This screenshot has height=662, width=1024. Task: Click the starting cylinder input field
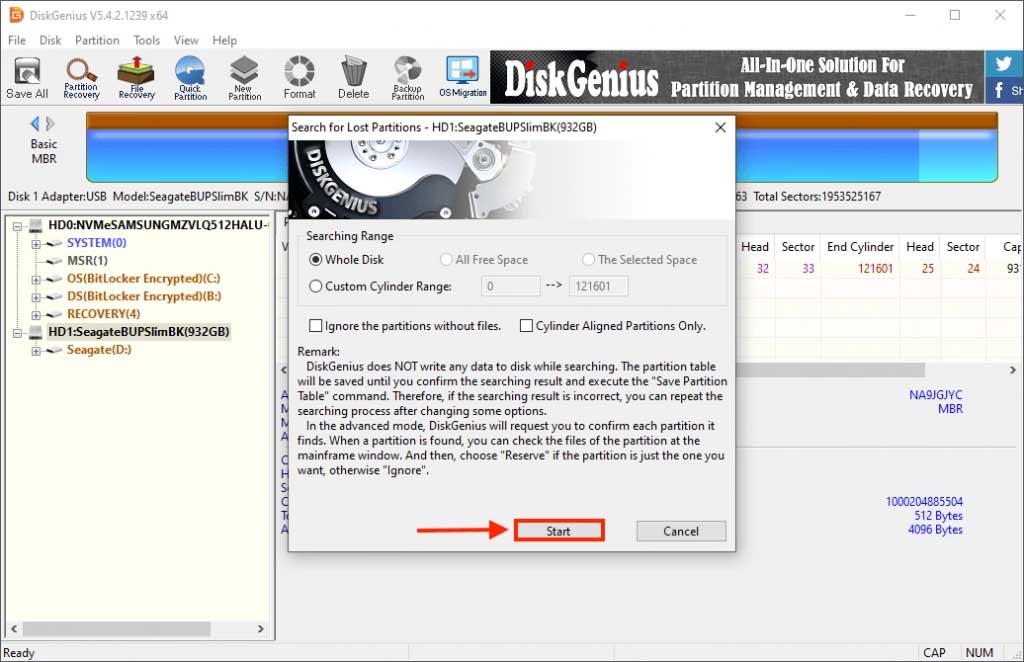point(511,286)
